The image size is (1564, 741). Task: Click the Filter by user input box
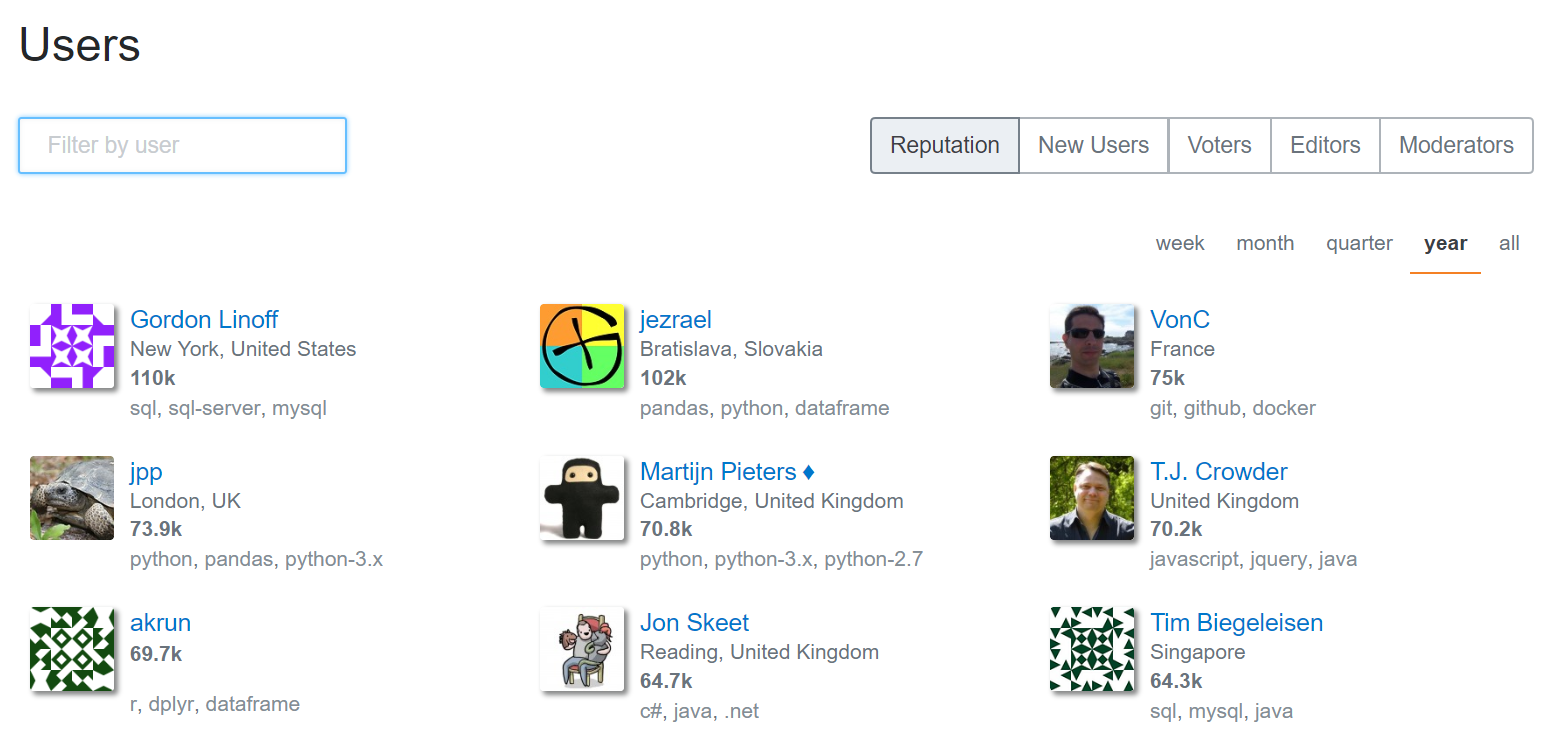click(x=182, y=145)
